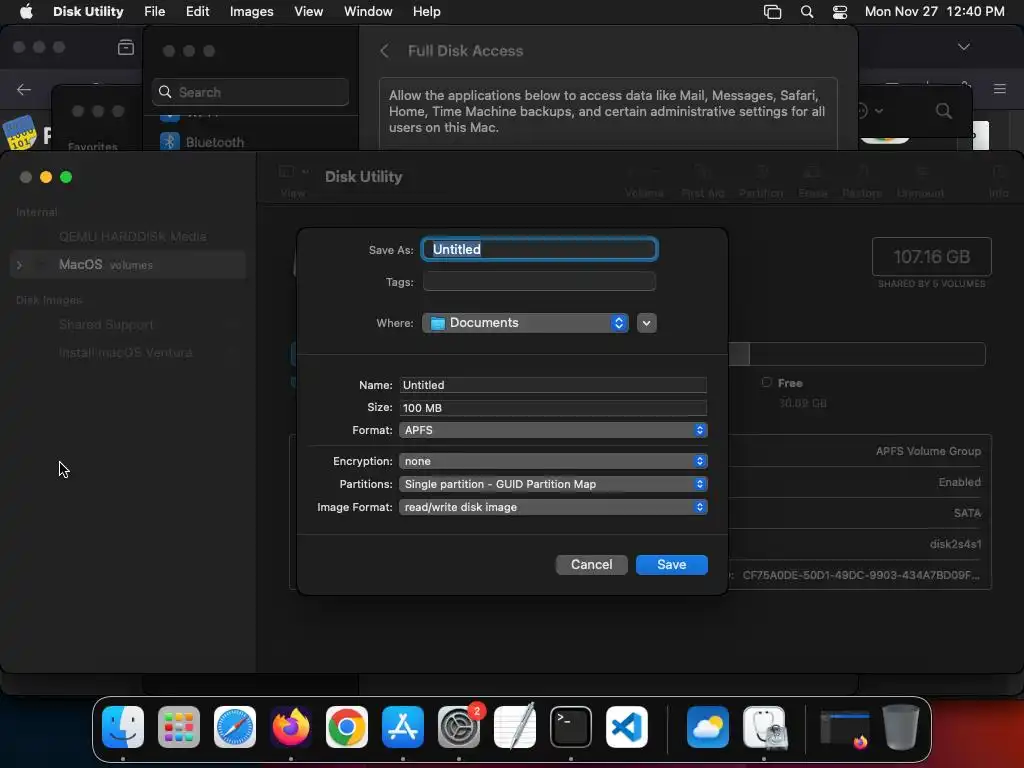Select MacOS volumes in Disk Utility sidebar

point(128,264)
